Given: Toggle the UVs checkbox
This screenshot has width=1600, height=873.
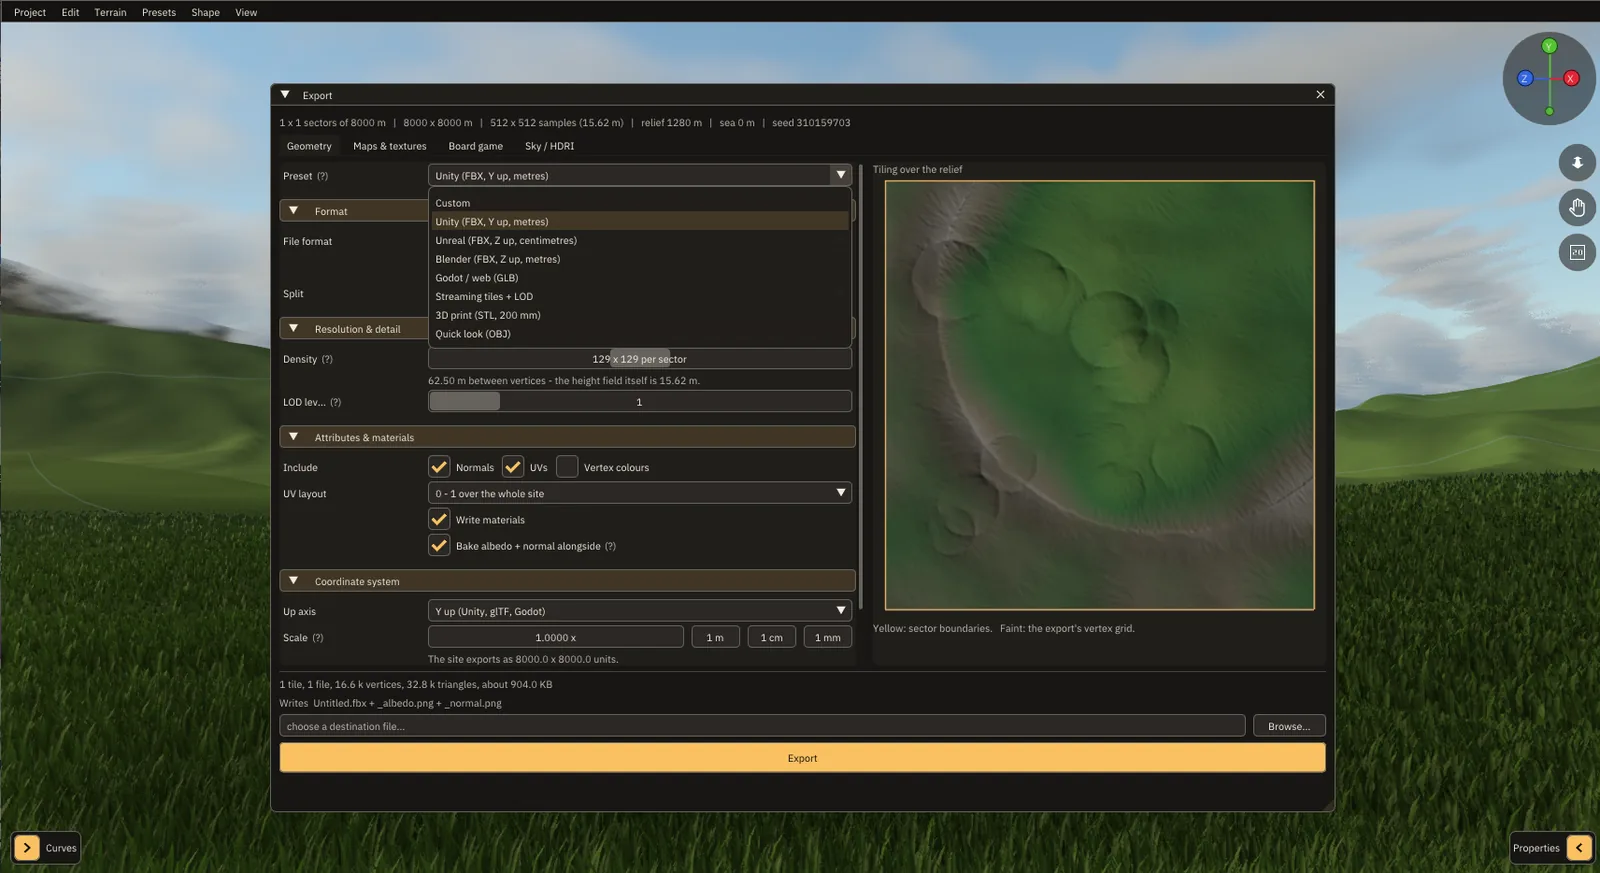Looking at the screenshot, I should click(513, 467).
